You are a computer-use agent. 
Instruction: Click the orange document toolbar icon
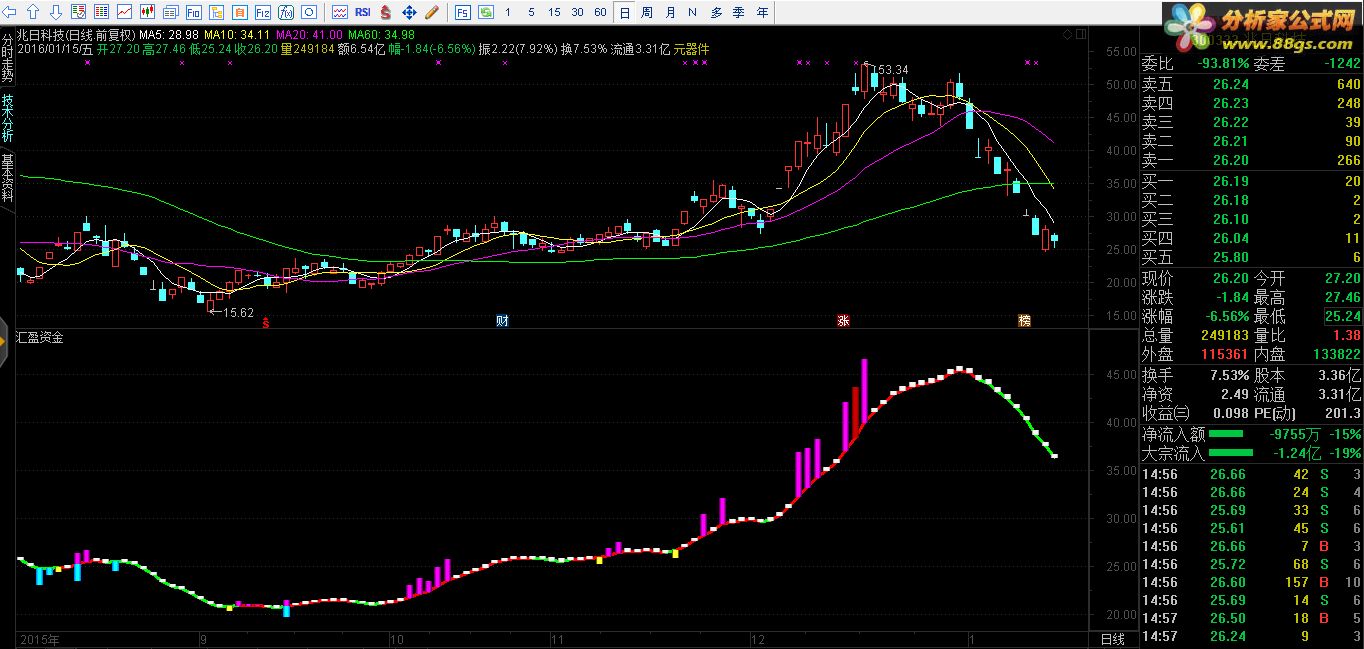click(x=240, y=12)
